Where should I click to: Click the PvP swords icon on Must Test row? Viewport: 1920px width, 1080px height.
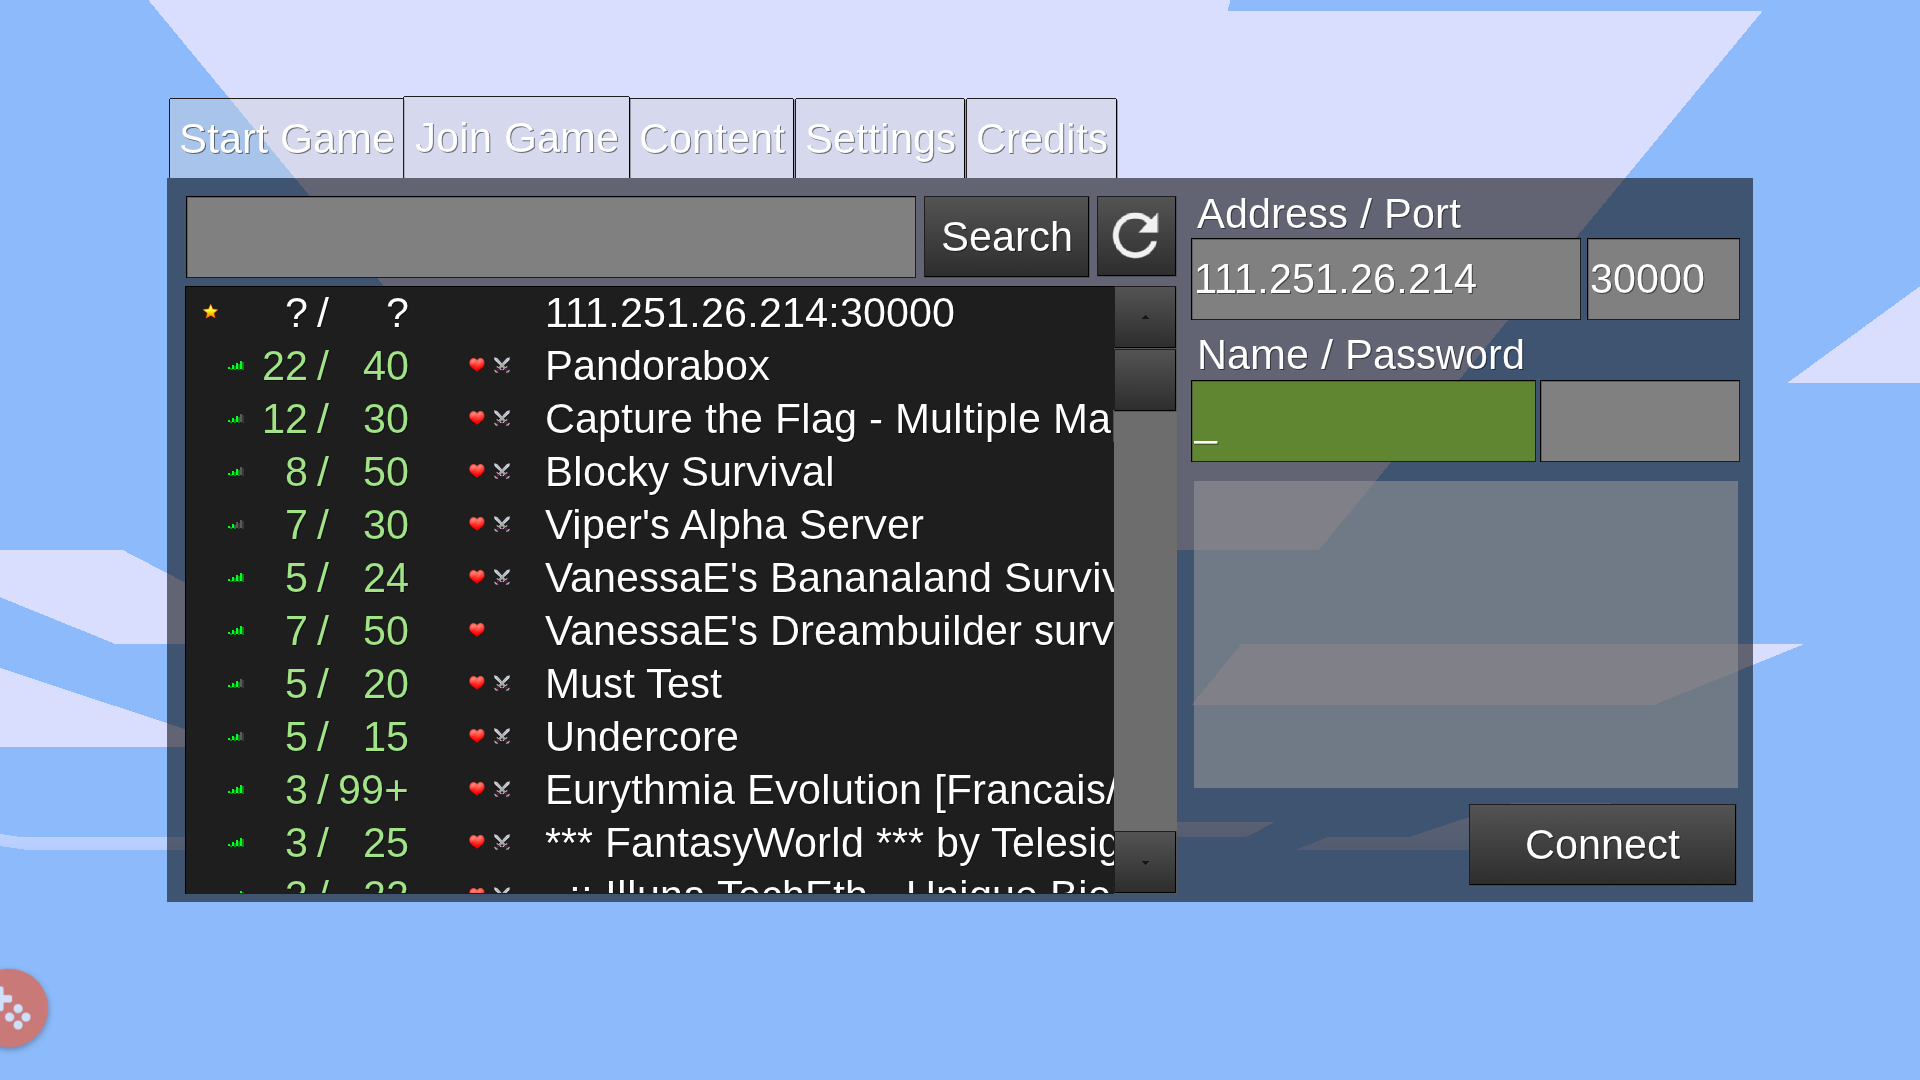(502, 683)
